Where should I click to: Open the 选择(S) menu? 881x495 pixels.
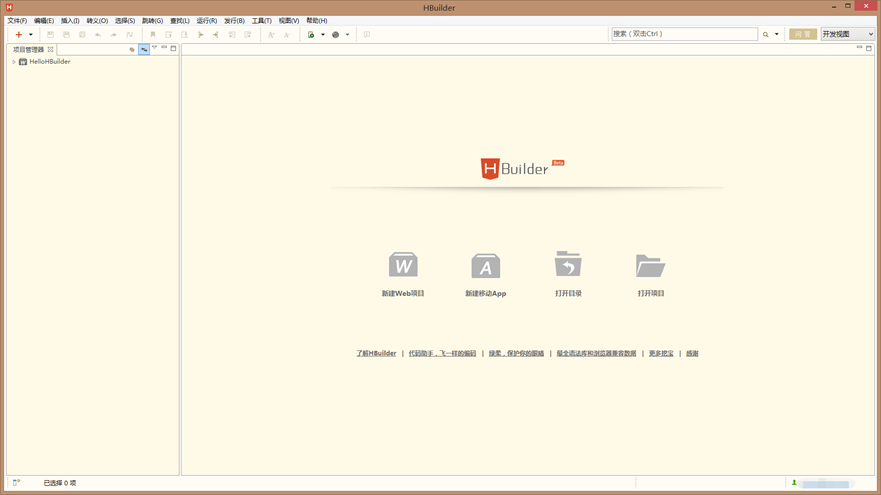tap(125, 21)
